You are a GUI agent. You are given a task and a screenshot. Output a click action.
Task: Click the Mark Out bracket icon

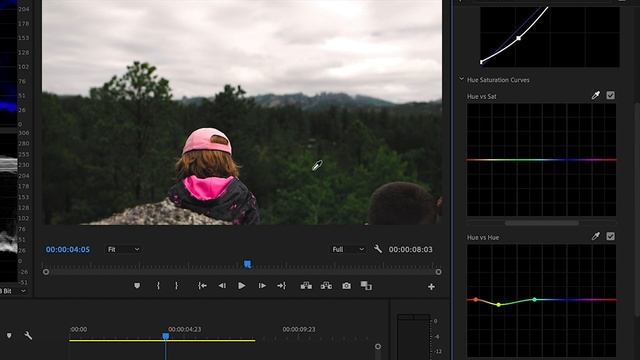[x=176, y=286]
